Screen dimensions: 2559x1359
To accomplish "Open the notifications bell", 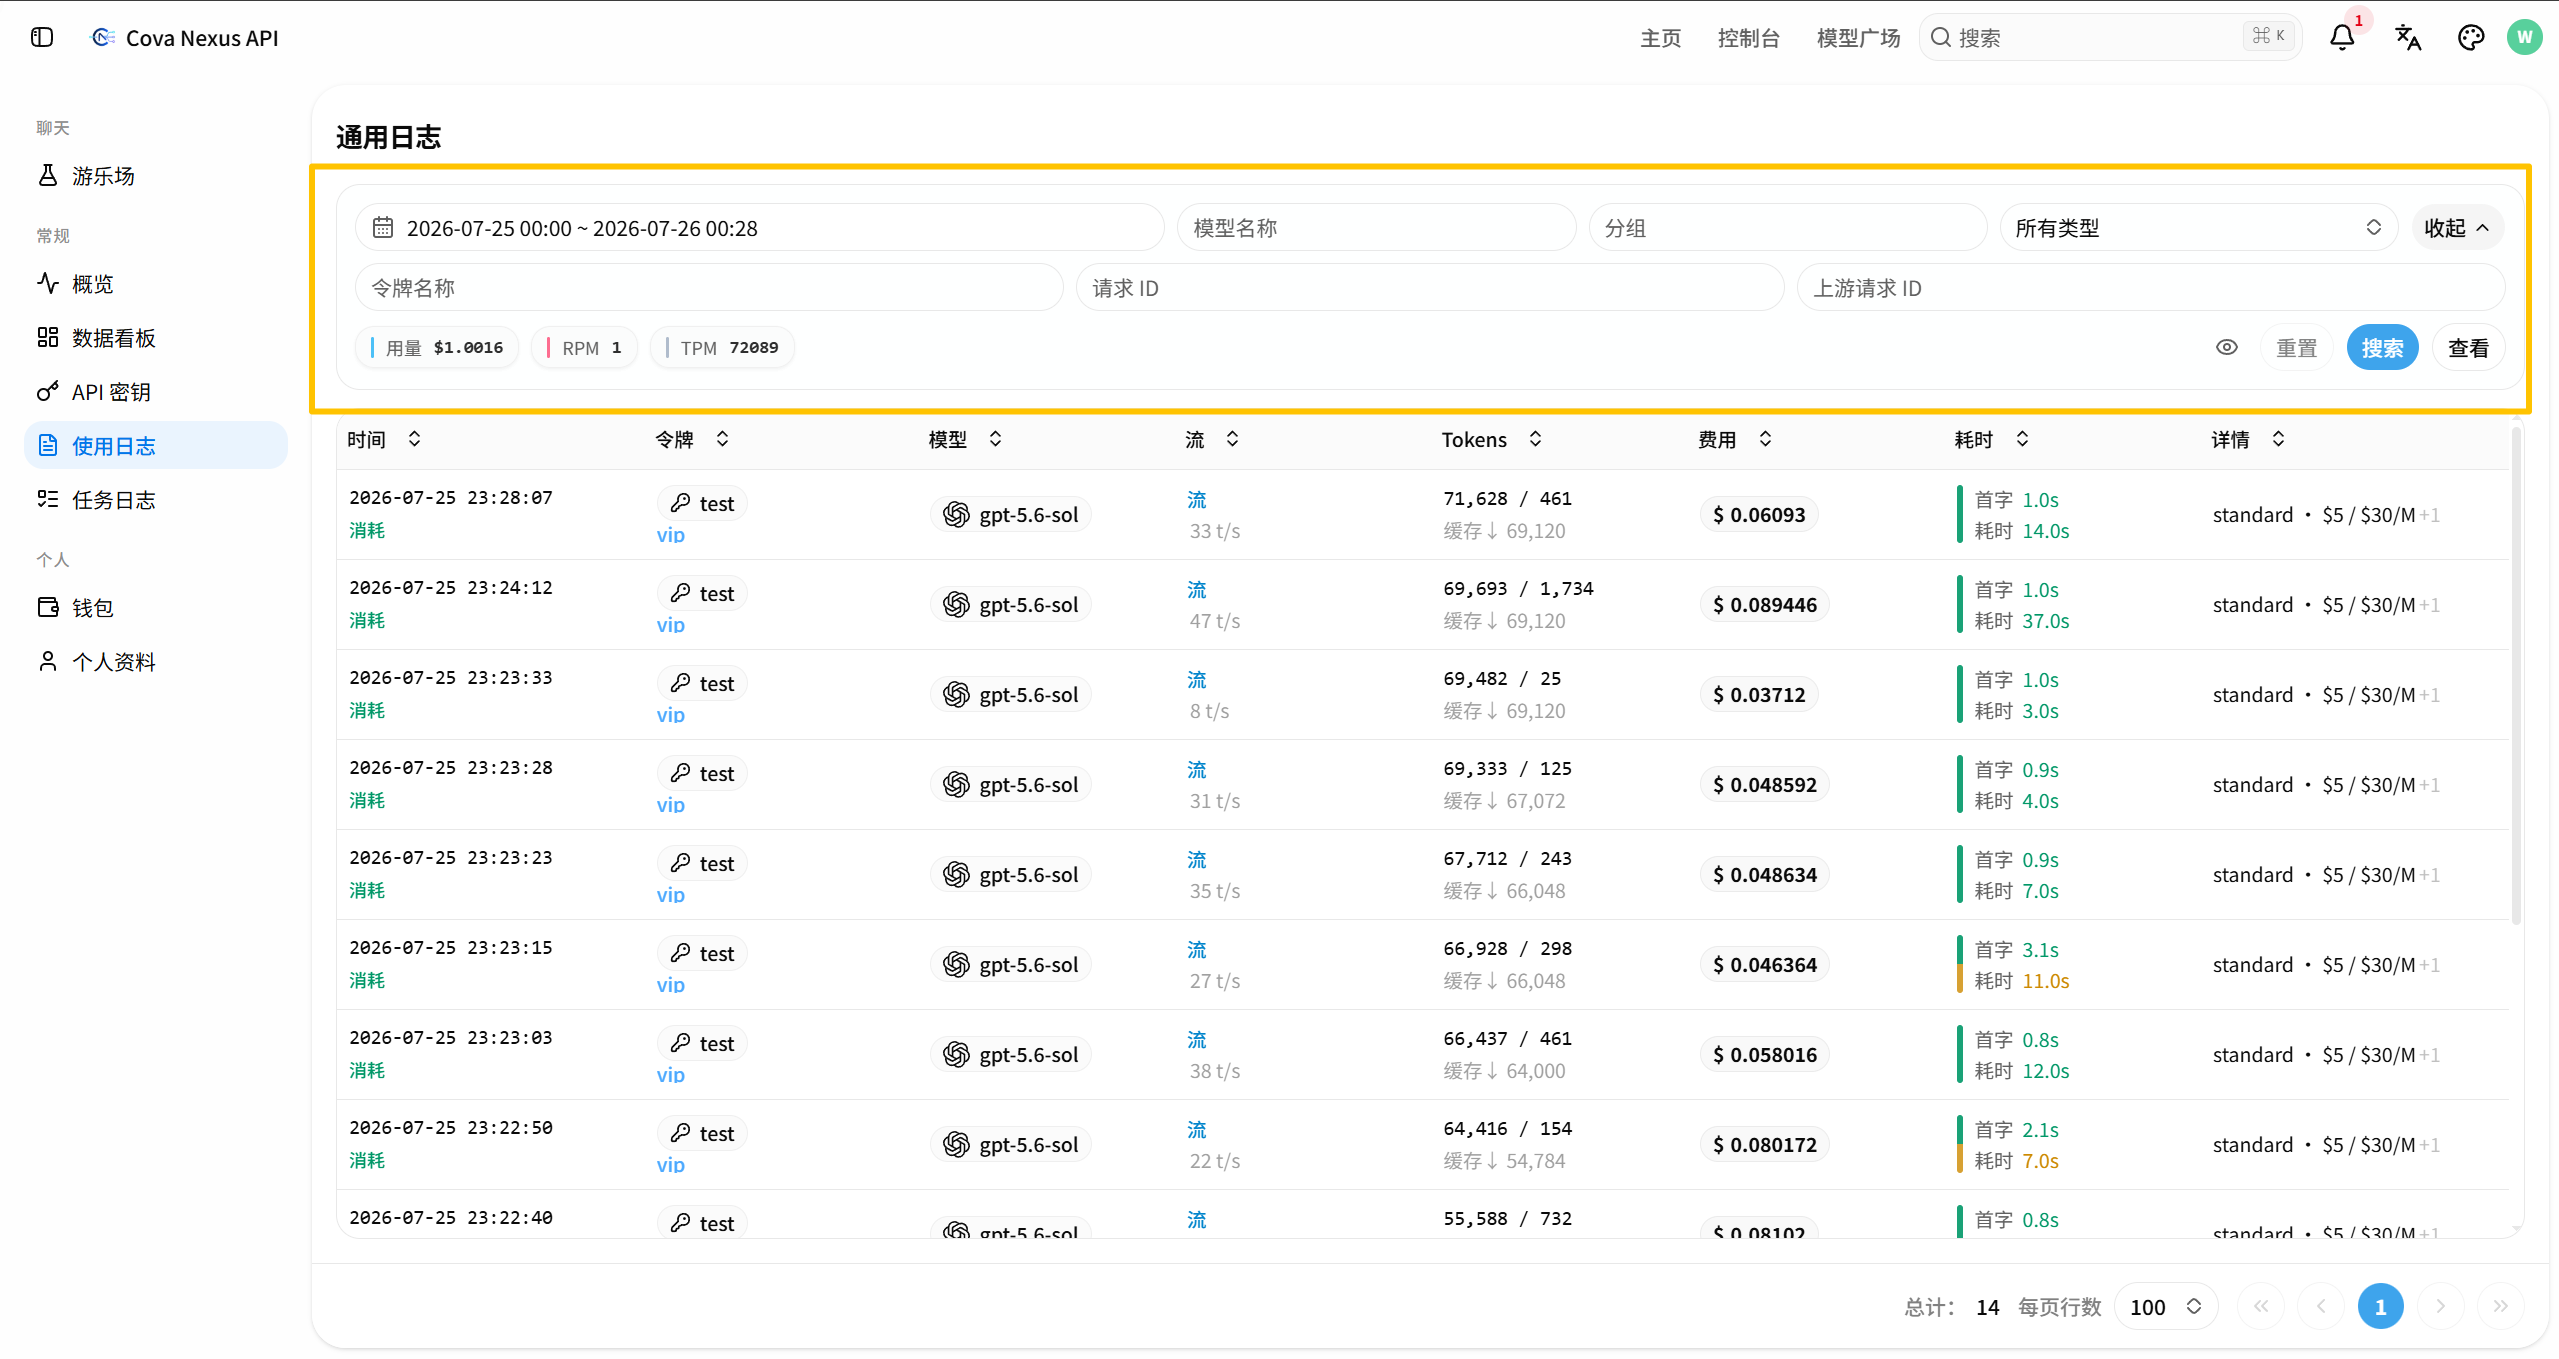I will pyautogui.click(x=2342, y=37).
